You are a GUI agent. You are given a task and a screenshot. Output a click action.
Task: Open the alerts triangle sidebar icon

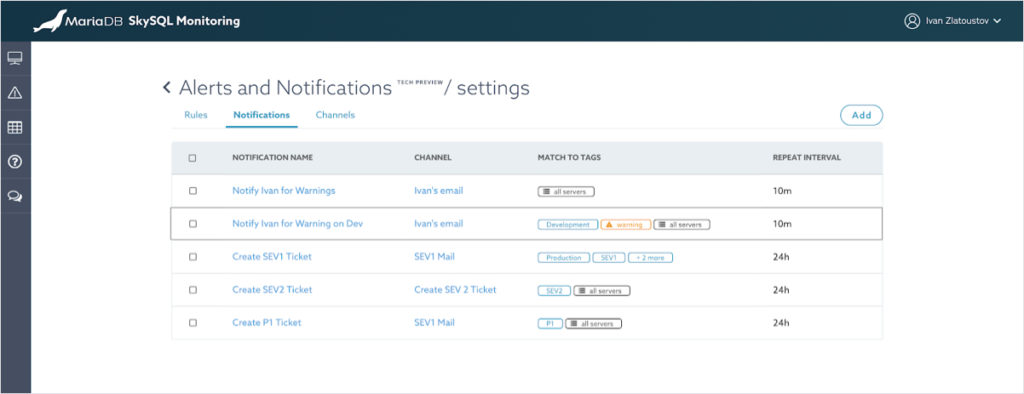tap(15, 93)
